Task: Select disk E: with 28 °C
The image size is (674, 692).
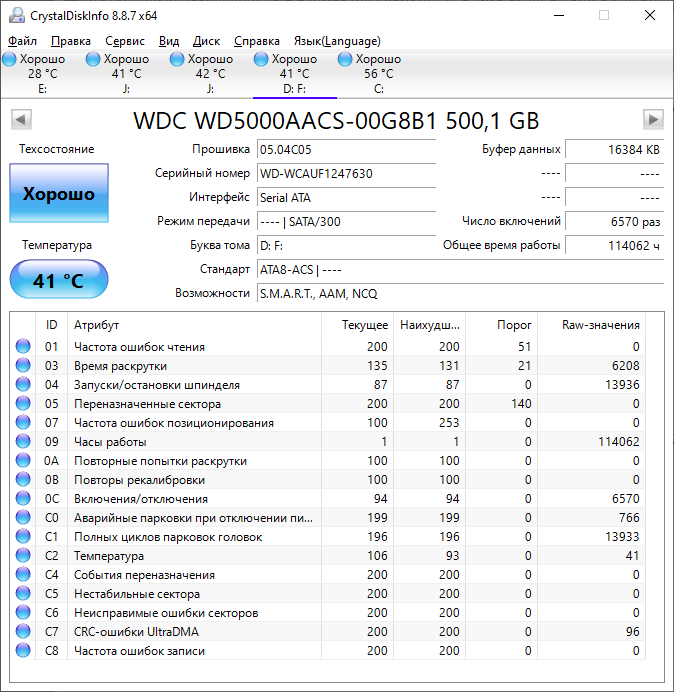Action: click(42, 73)
